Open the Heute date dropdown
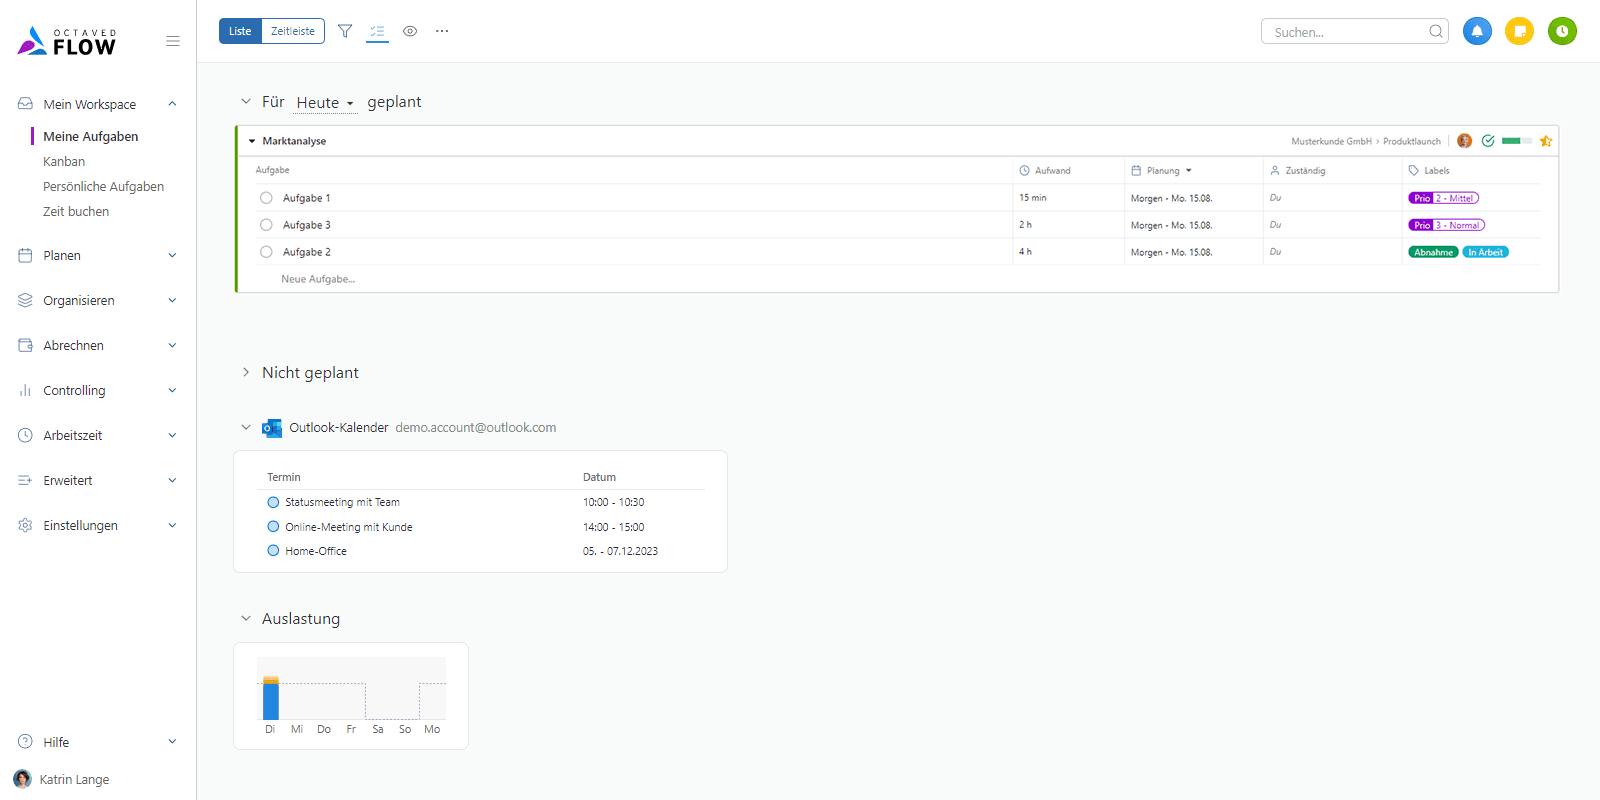This screenshot has width=1600, height=800. 325,102
